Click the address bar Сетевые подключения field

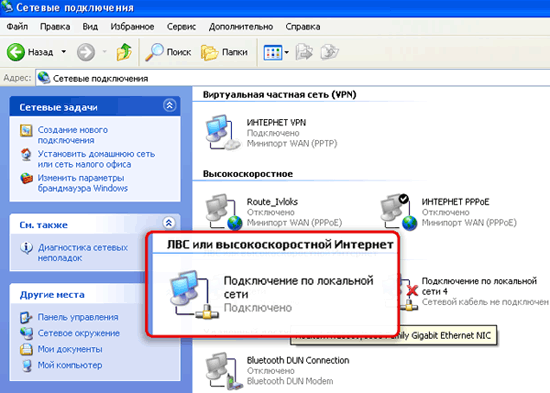tap(293, 78)
